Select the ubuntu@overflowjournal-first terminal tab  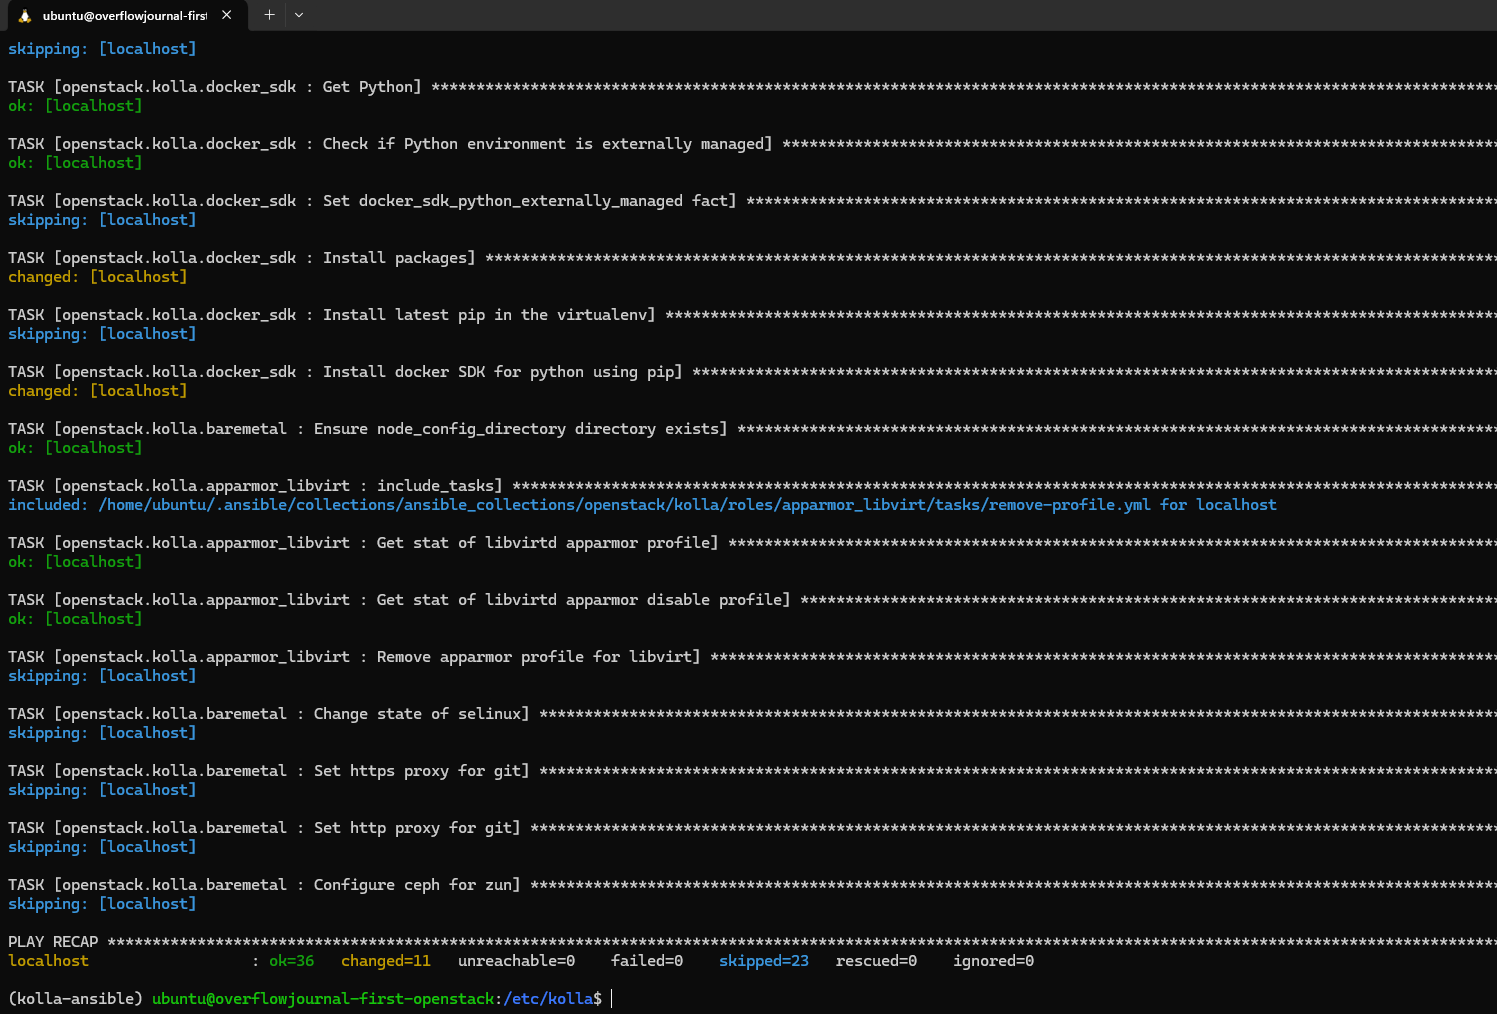pos(125,16)
